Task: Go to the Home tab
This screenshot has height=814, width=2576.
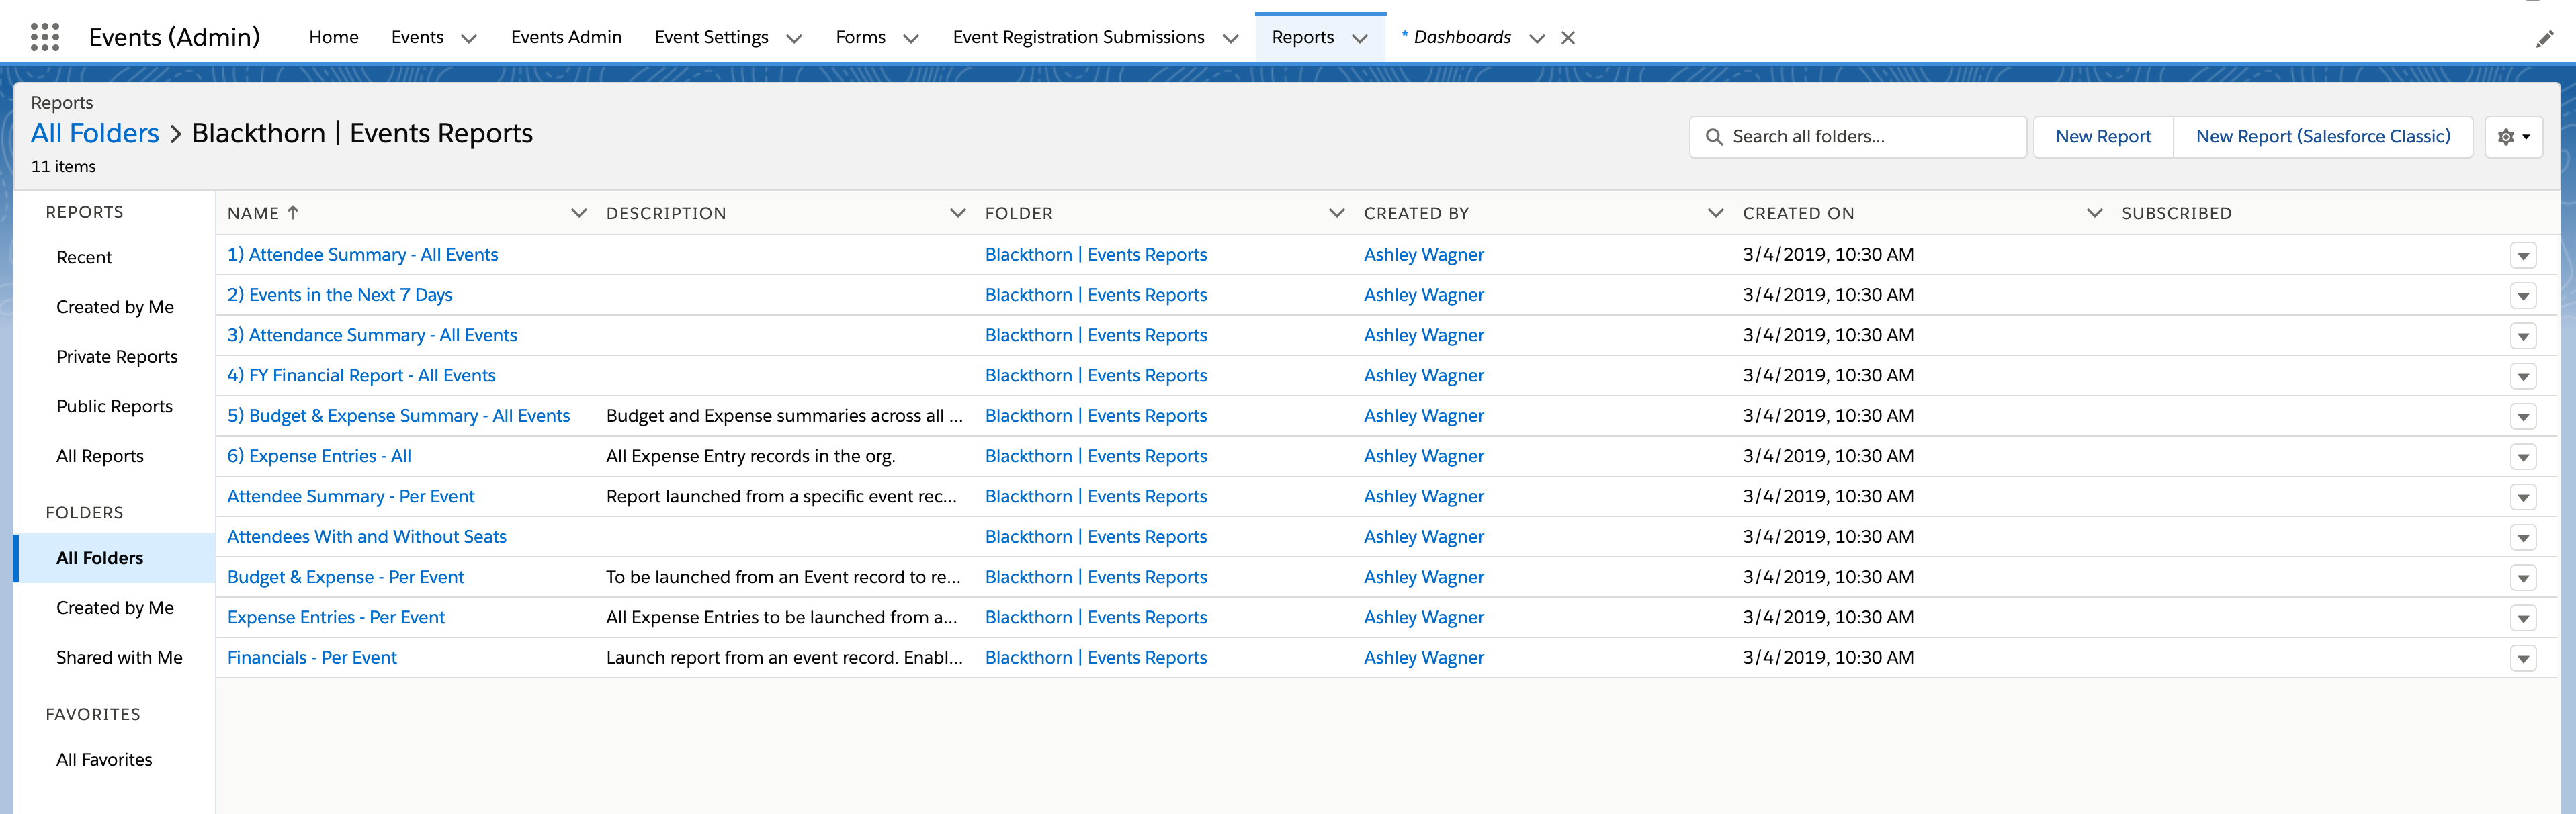Action: [x=333, y=37]
